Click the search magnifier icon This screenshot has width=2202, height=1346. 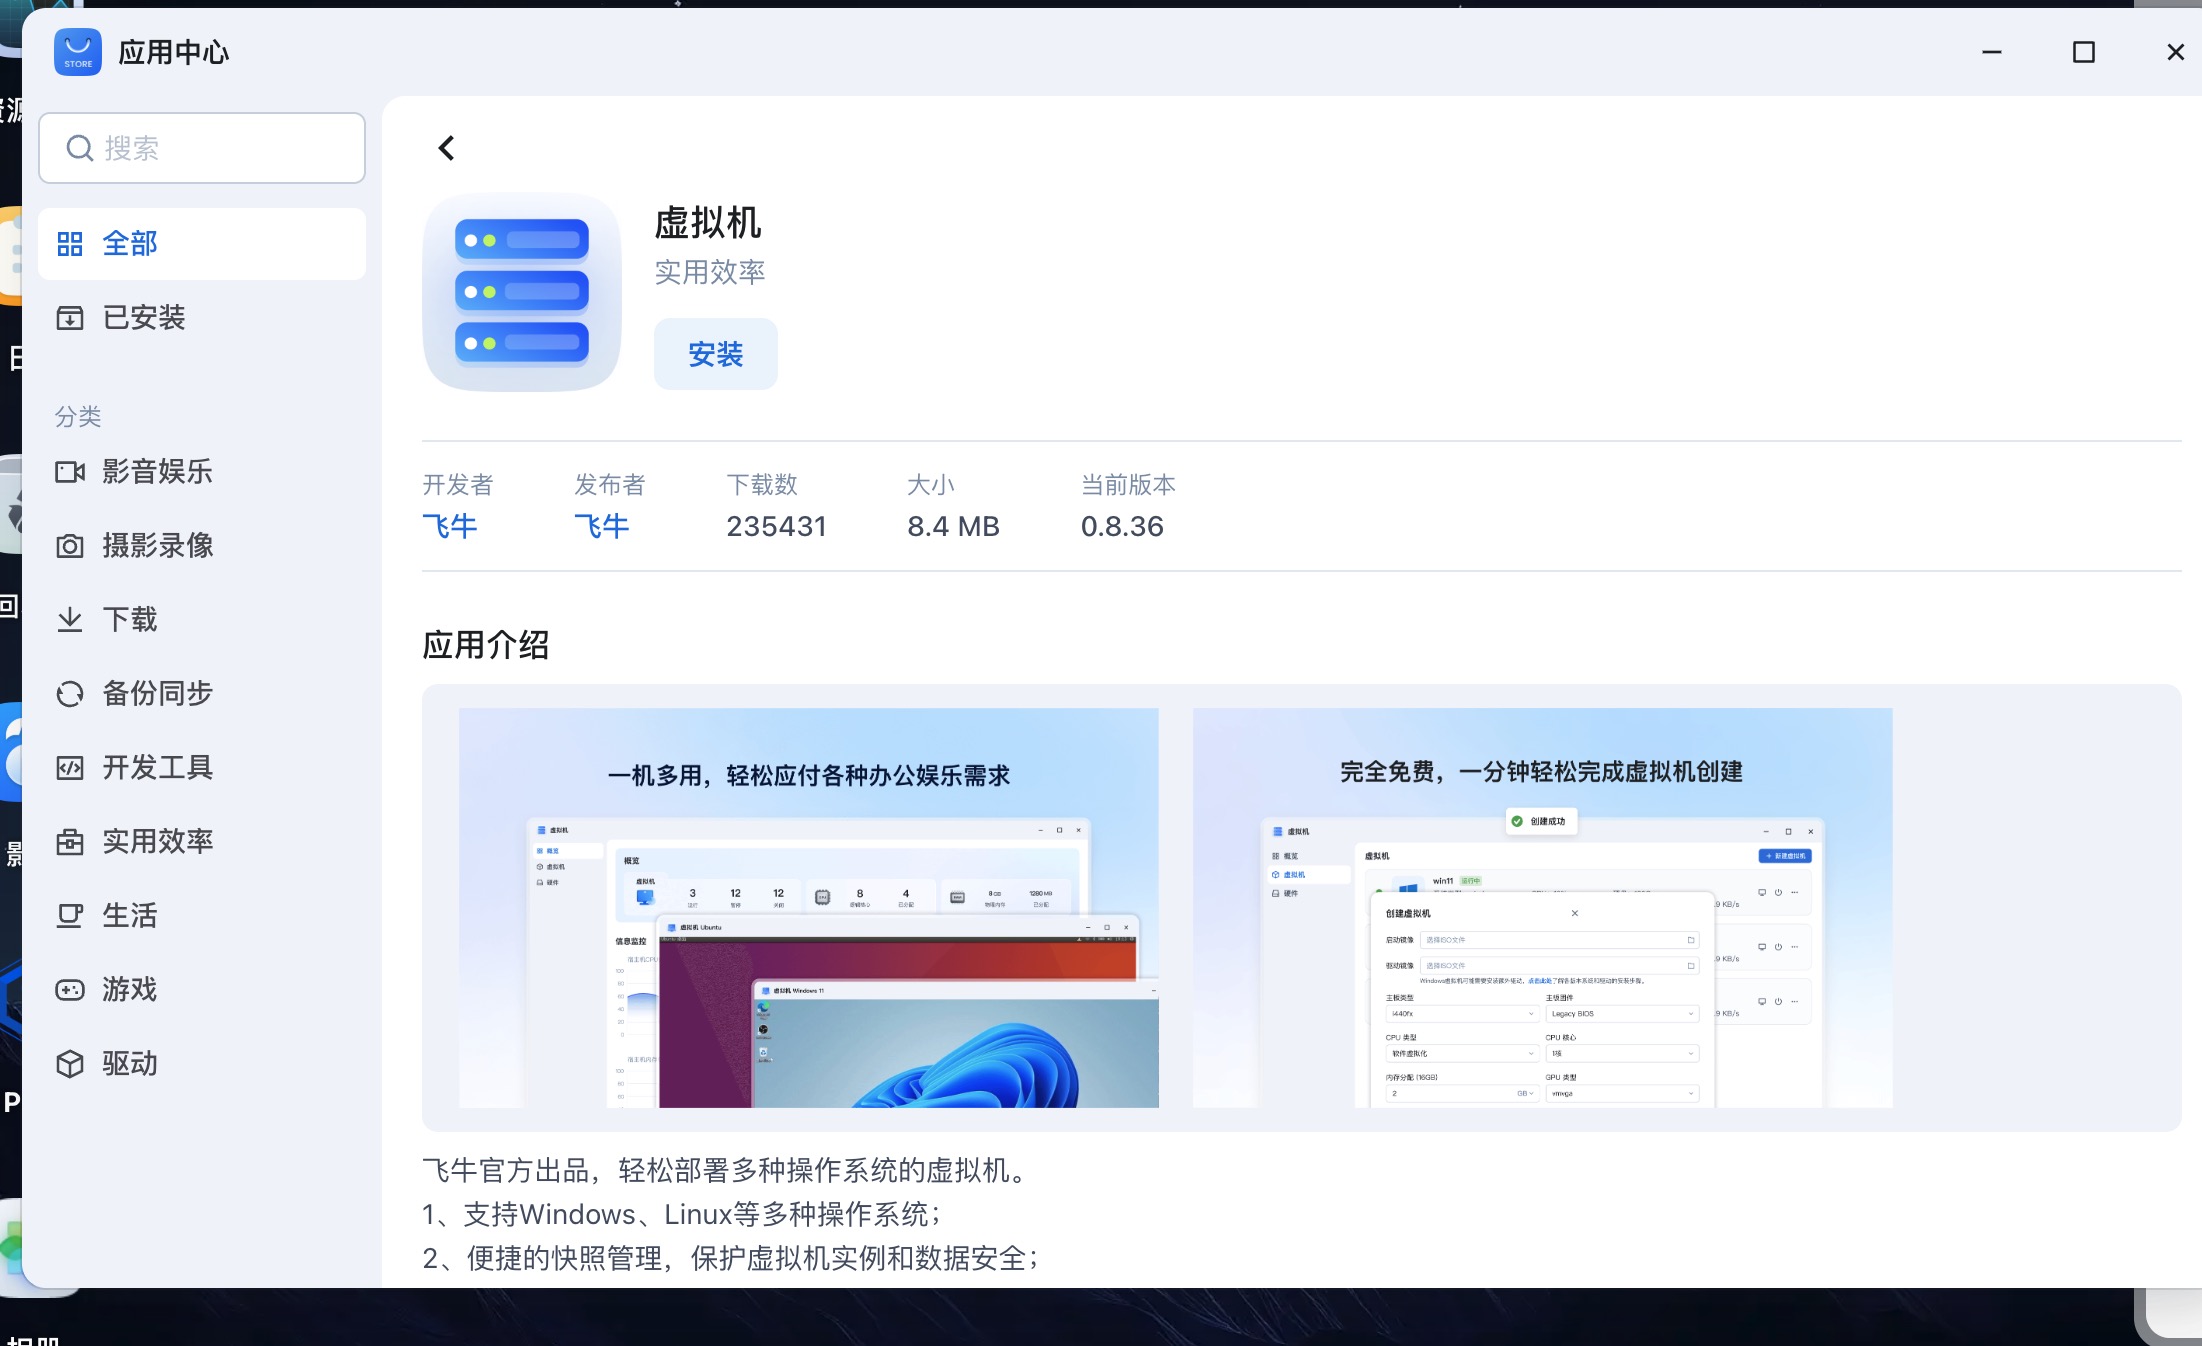80,148
